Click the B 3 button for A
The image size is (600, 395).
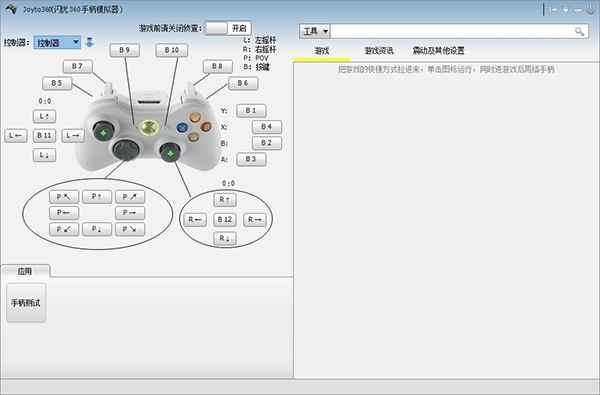tap(251, 159)
